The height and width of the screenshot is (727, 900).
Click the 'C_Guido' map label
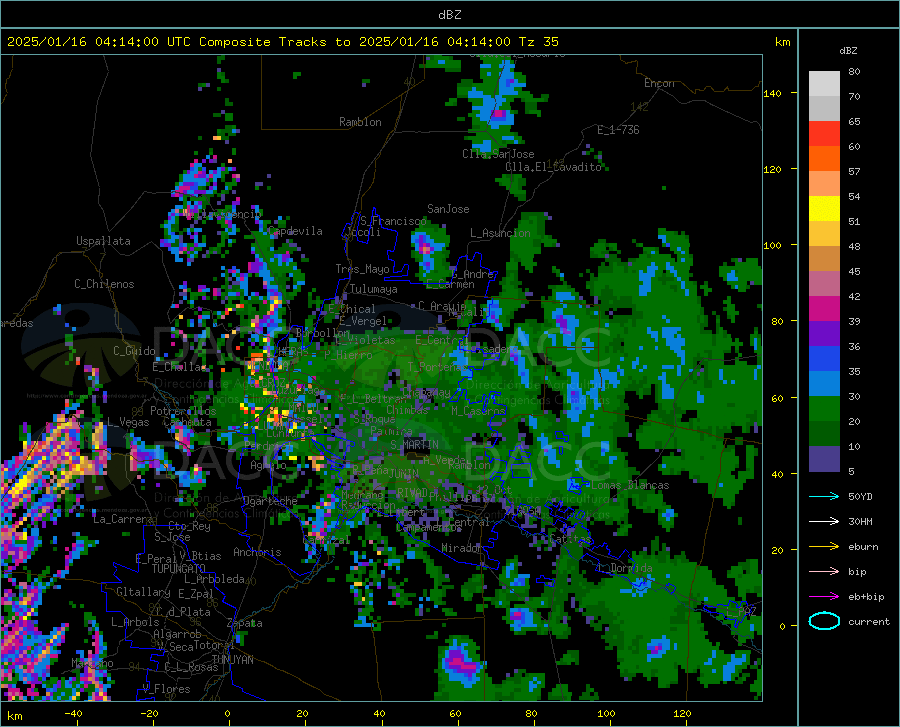tap(134, 351)
